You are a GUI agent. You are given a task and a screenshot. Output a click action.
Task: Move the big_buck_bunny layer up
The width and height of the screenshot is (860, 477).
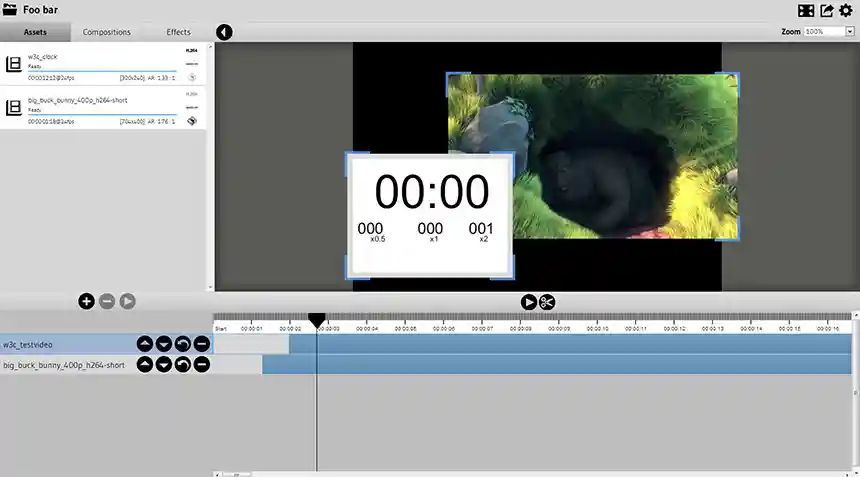click(145, 365)
